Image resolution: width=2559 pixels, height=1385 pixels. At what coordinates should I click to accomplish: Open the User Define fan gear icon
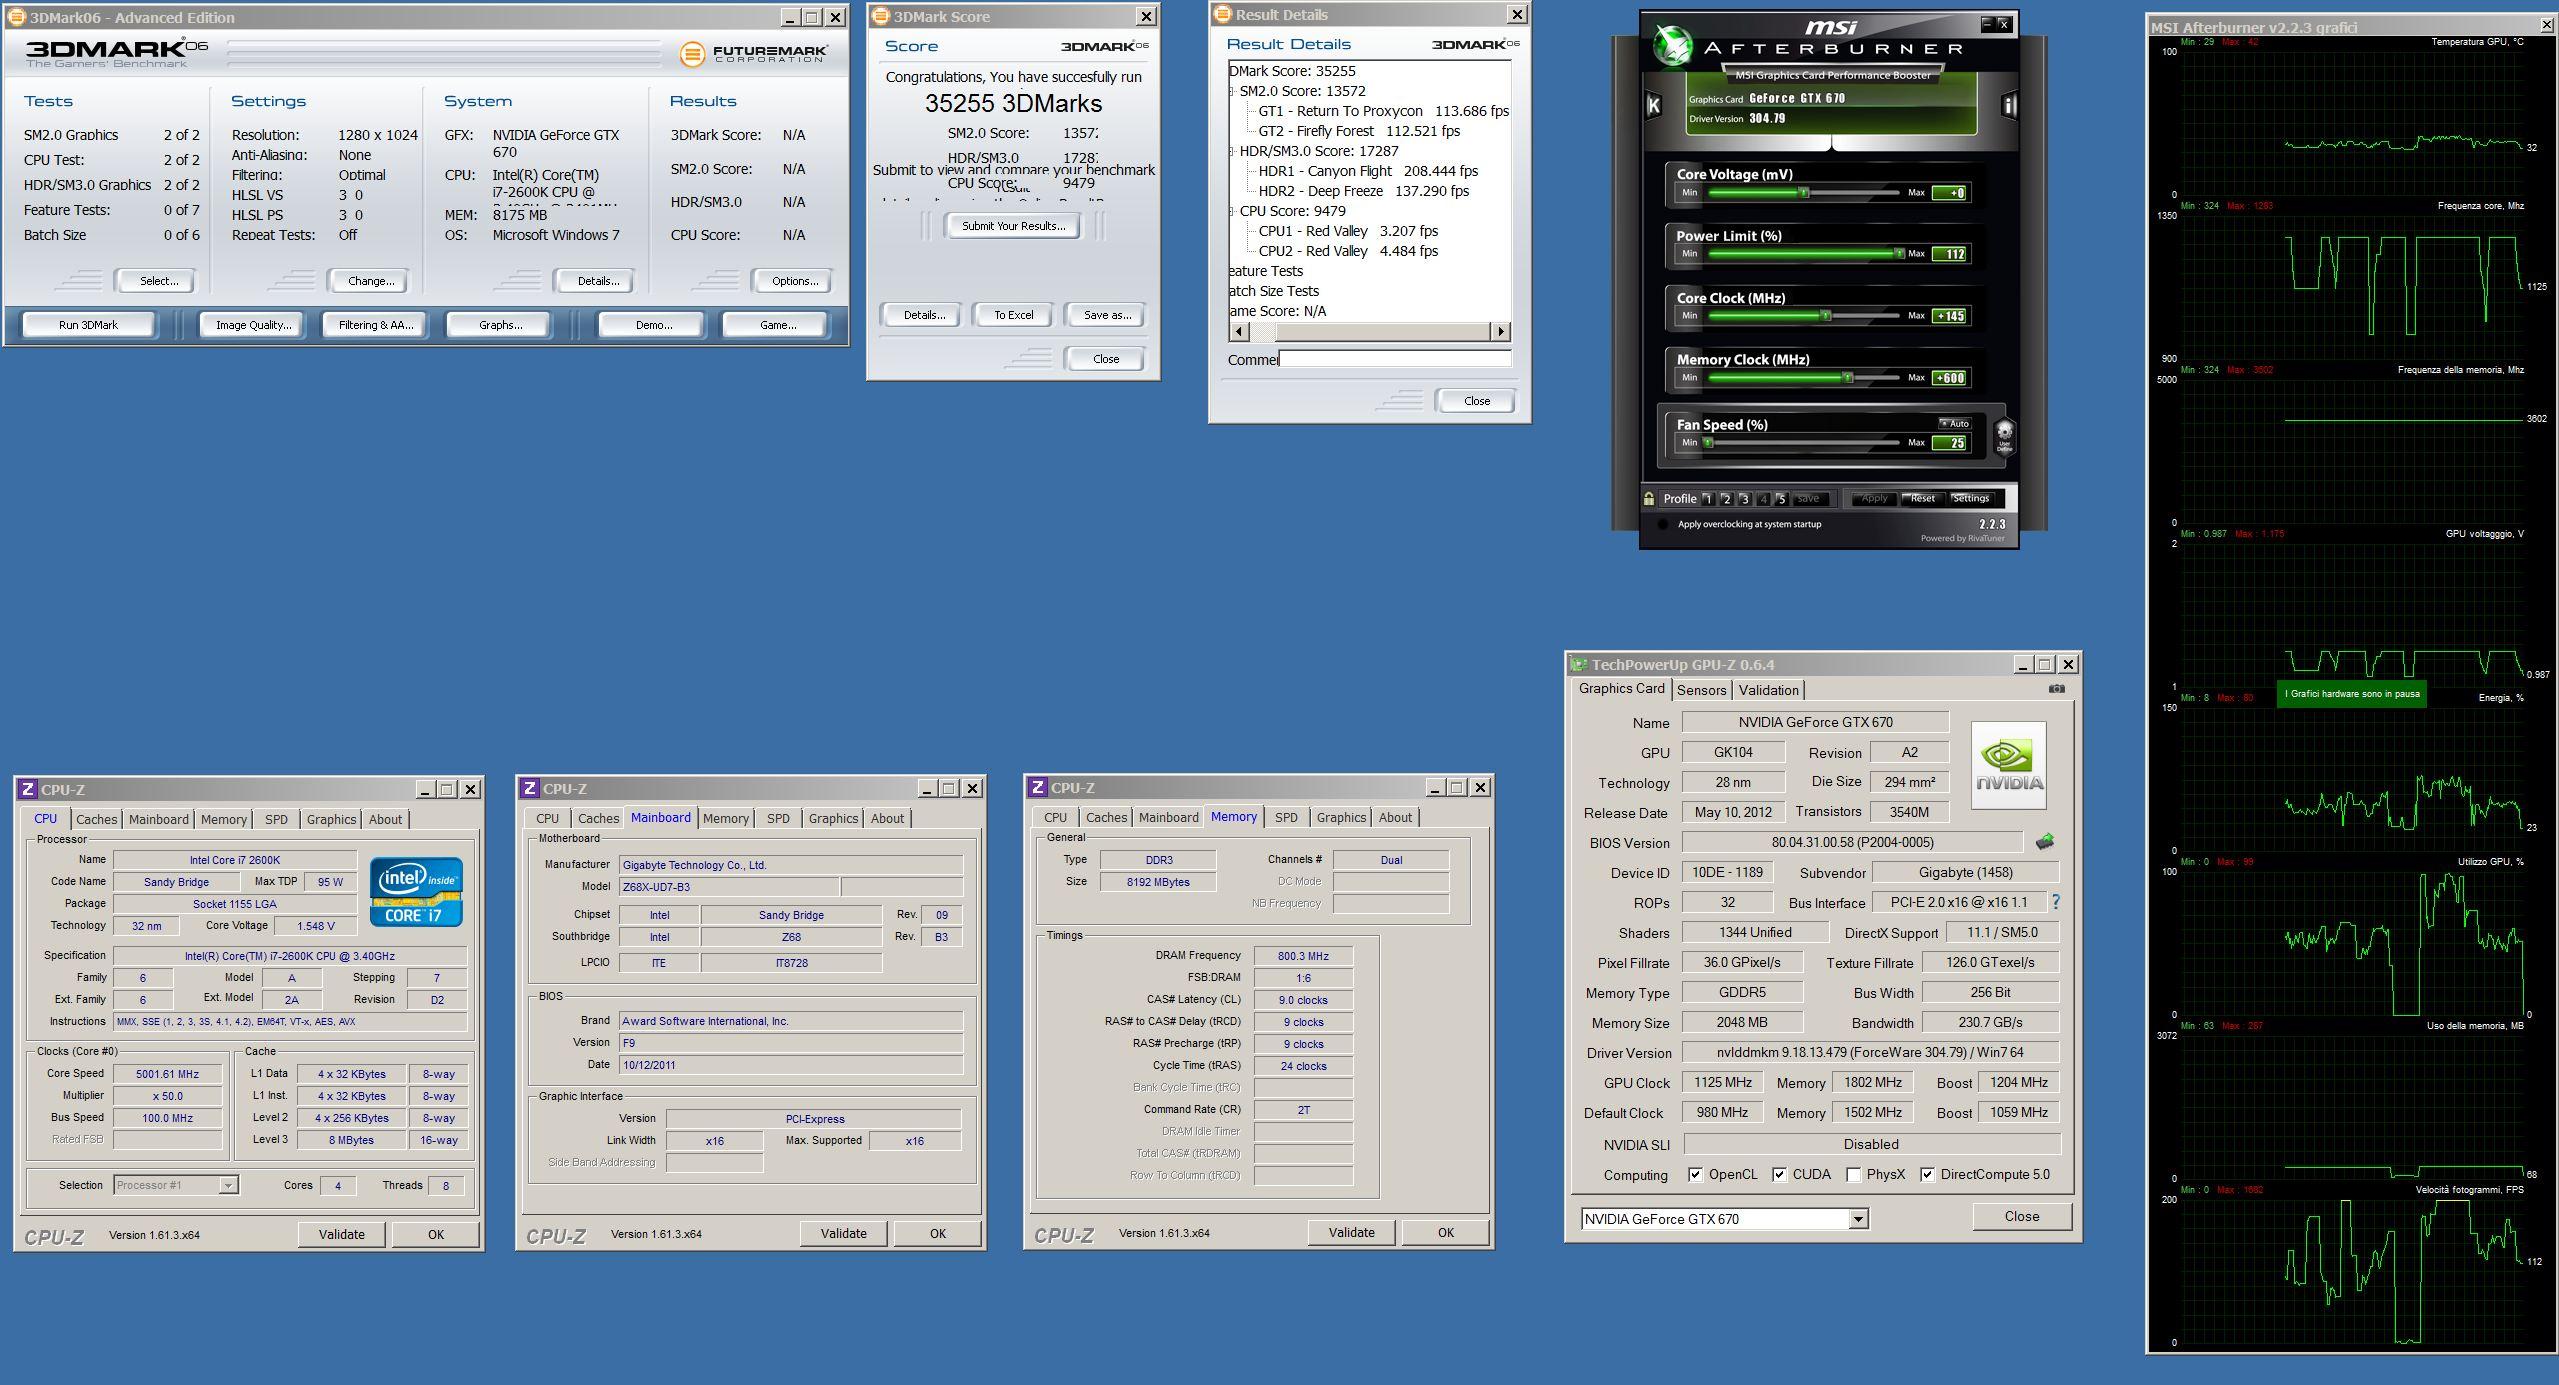(2004, 435)
